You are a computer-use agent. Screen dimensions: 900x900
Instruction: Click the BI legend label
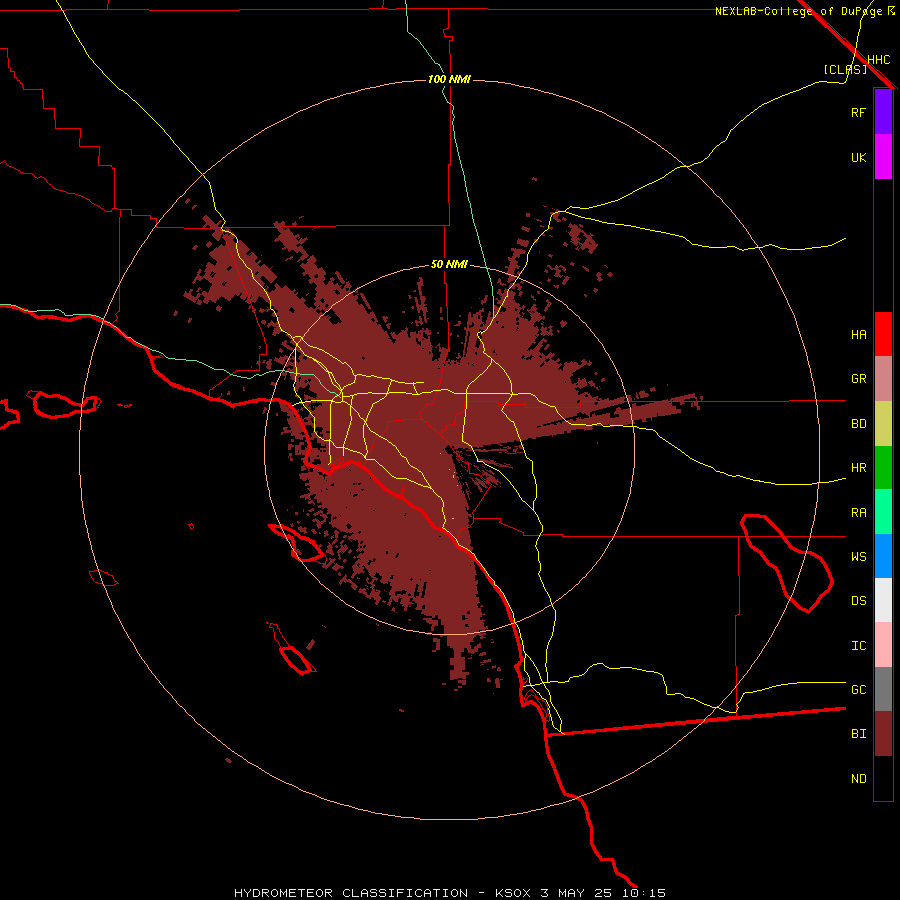tap(858, 734)
